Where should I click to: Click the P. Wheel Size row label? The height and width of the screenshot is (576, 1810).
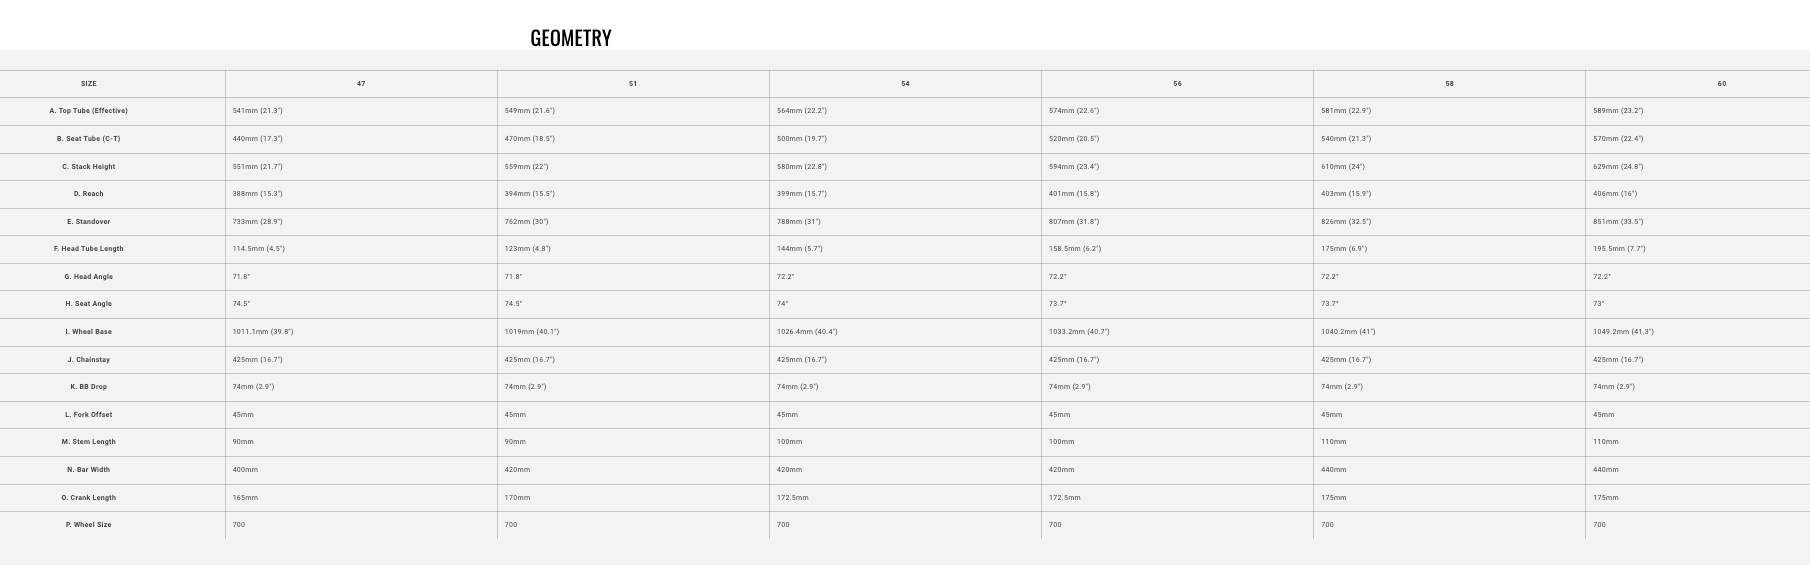click(x=89, y=525)
